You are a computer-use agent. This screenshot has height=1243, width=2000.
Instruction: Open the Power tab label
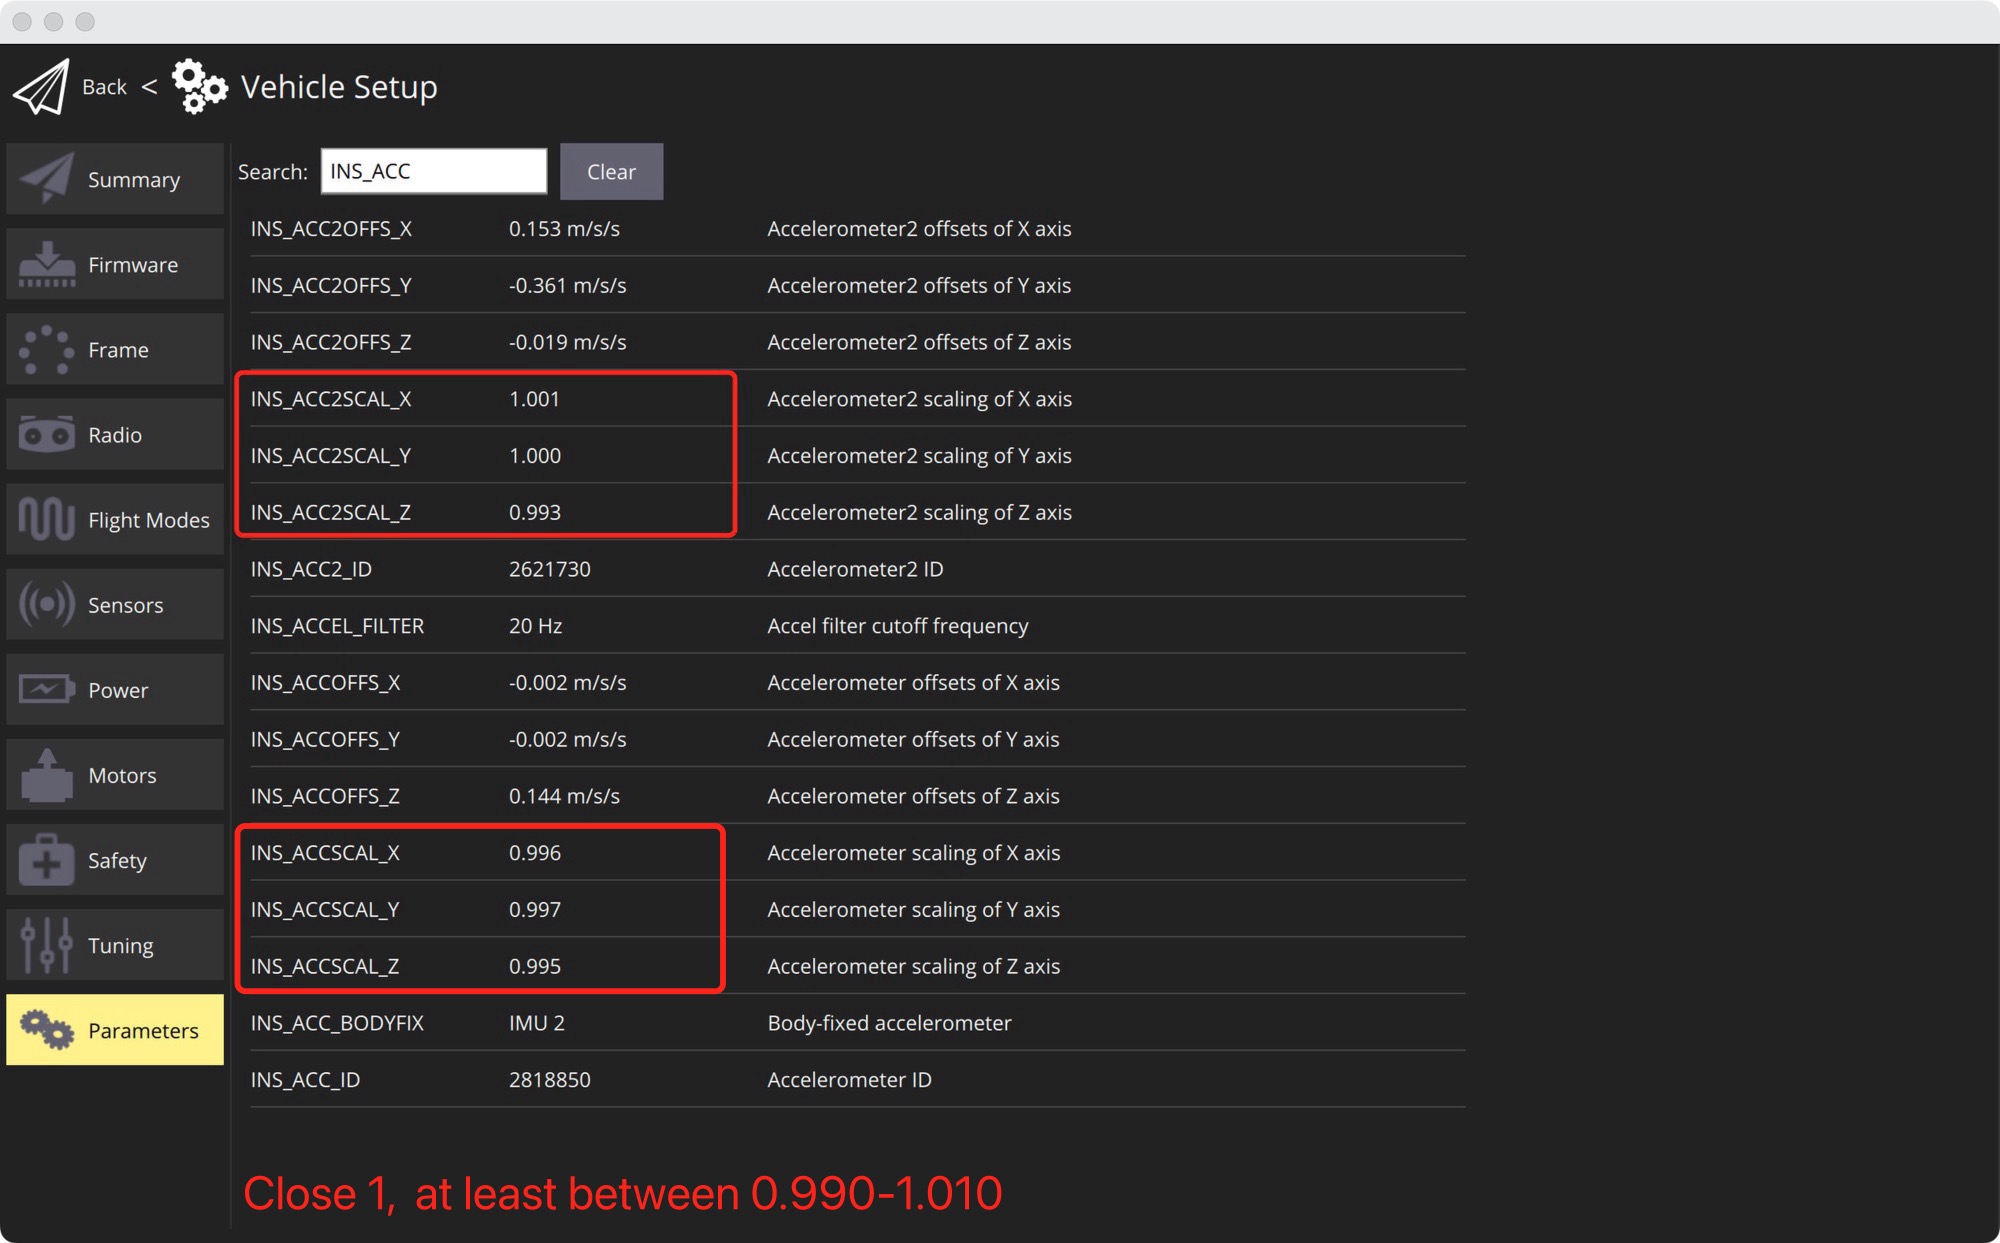click(x=118, y=690)
